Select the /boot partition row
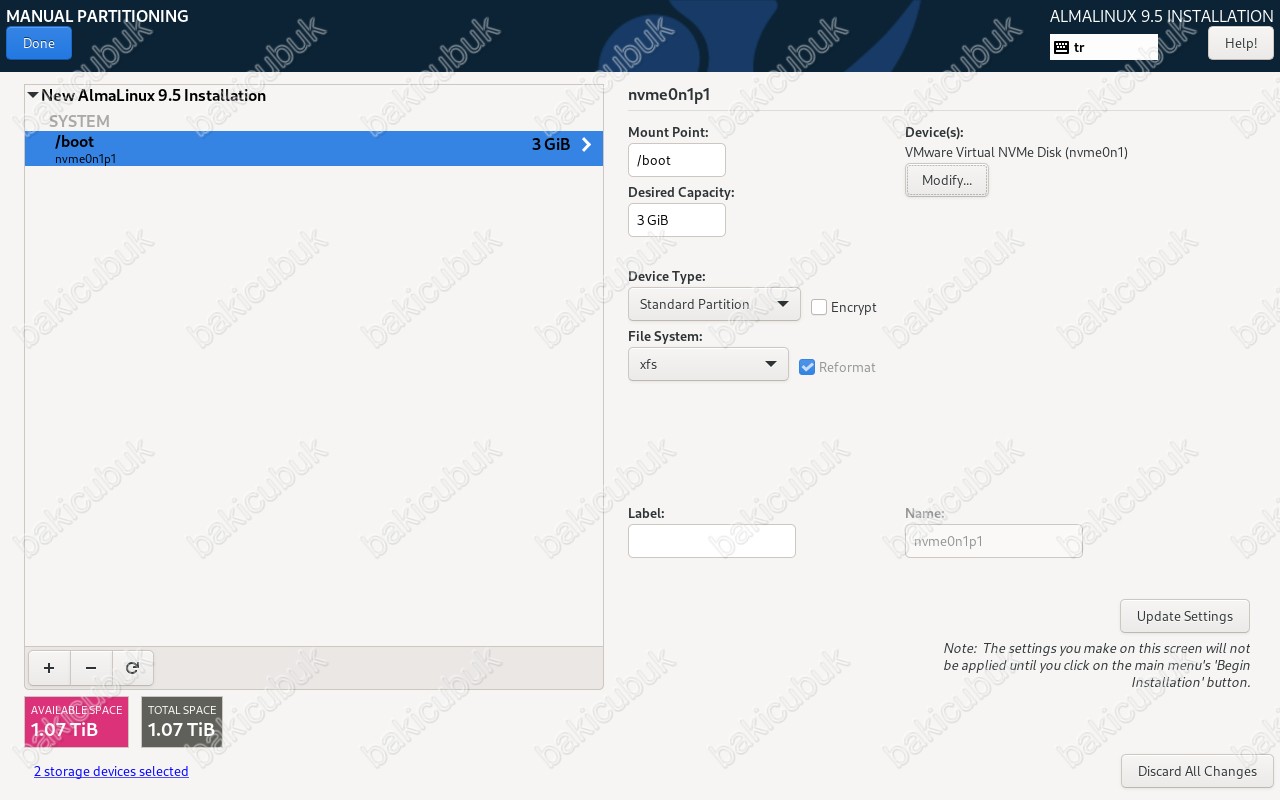The width and height of the screenshot is (1280, 800). tap(314, 148)
